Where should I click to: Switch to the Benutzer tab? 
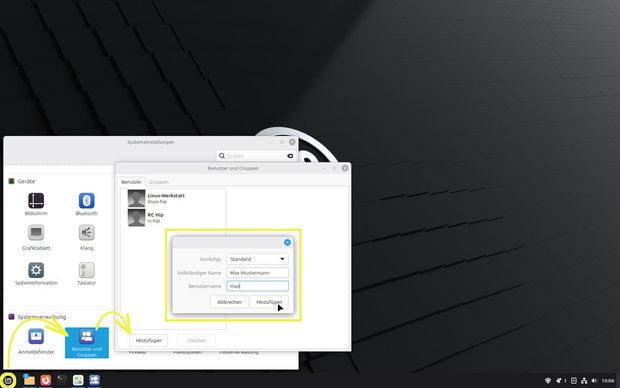tap(131, 182)
